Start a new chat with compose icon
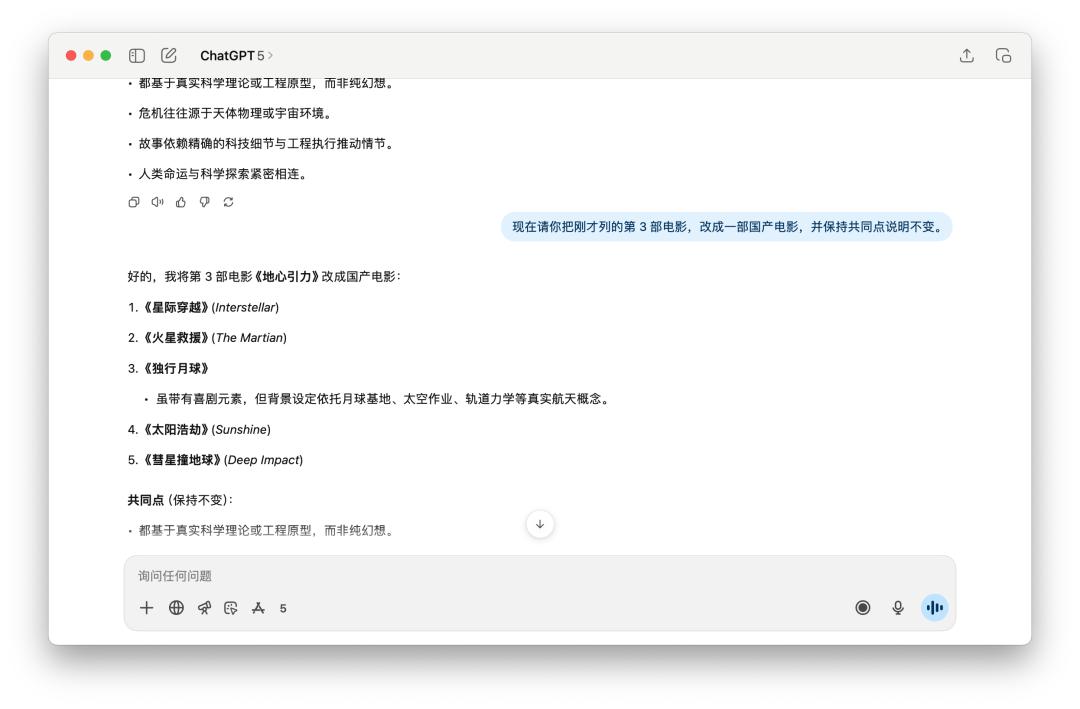Screen dimensions: 1080x709 [168, 55]
